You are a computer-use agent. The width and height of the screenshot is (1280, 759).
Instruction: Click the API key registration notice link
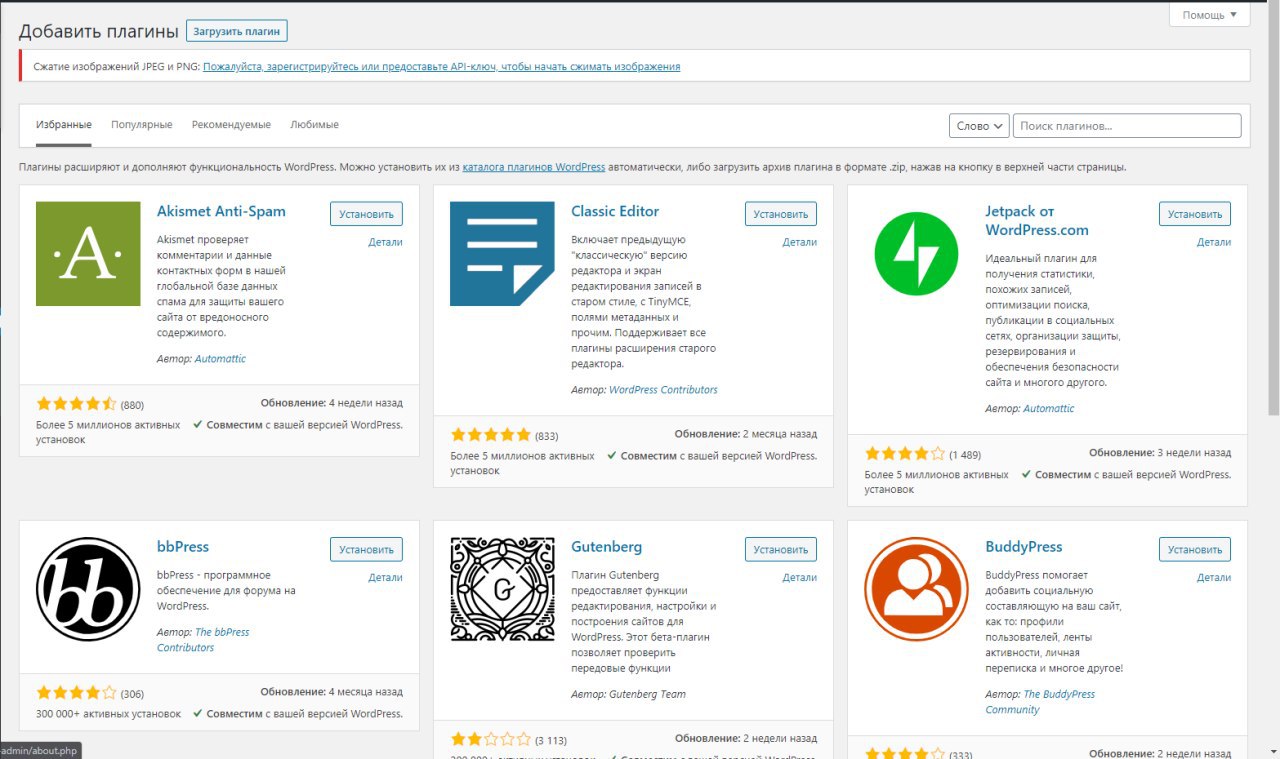tap(441, 66)
